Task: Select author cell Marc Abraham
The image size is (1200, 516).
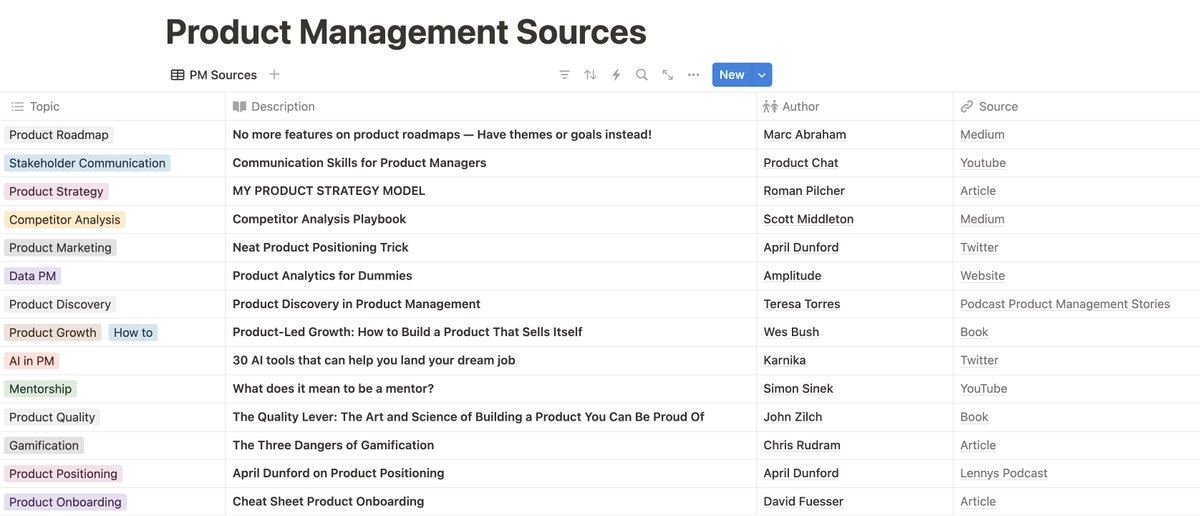Action: 804,135
